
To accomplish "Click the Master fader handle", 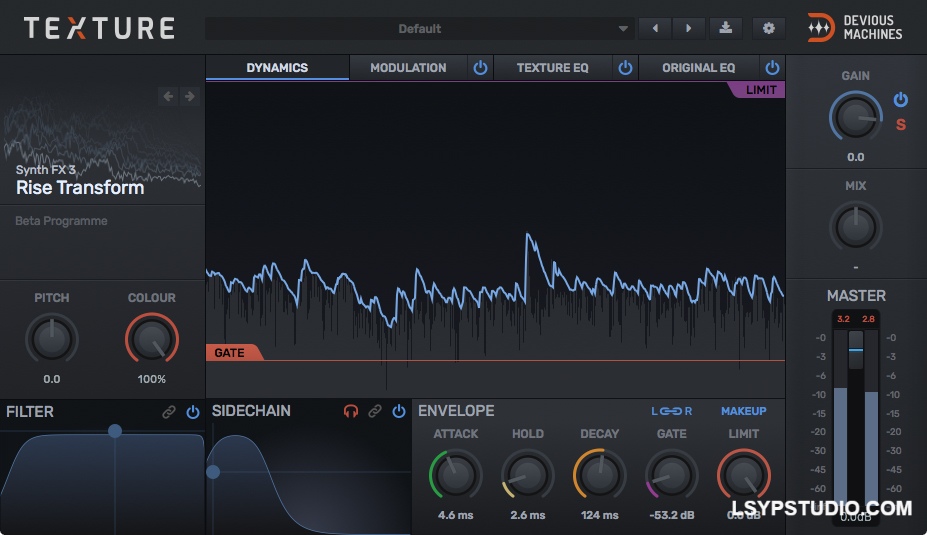I will (855, 350).
